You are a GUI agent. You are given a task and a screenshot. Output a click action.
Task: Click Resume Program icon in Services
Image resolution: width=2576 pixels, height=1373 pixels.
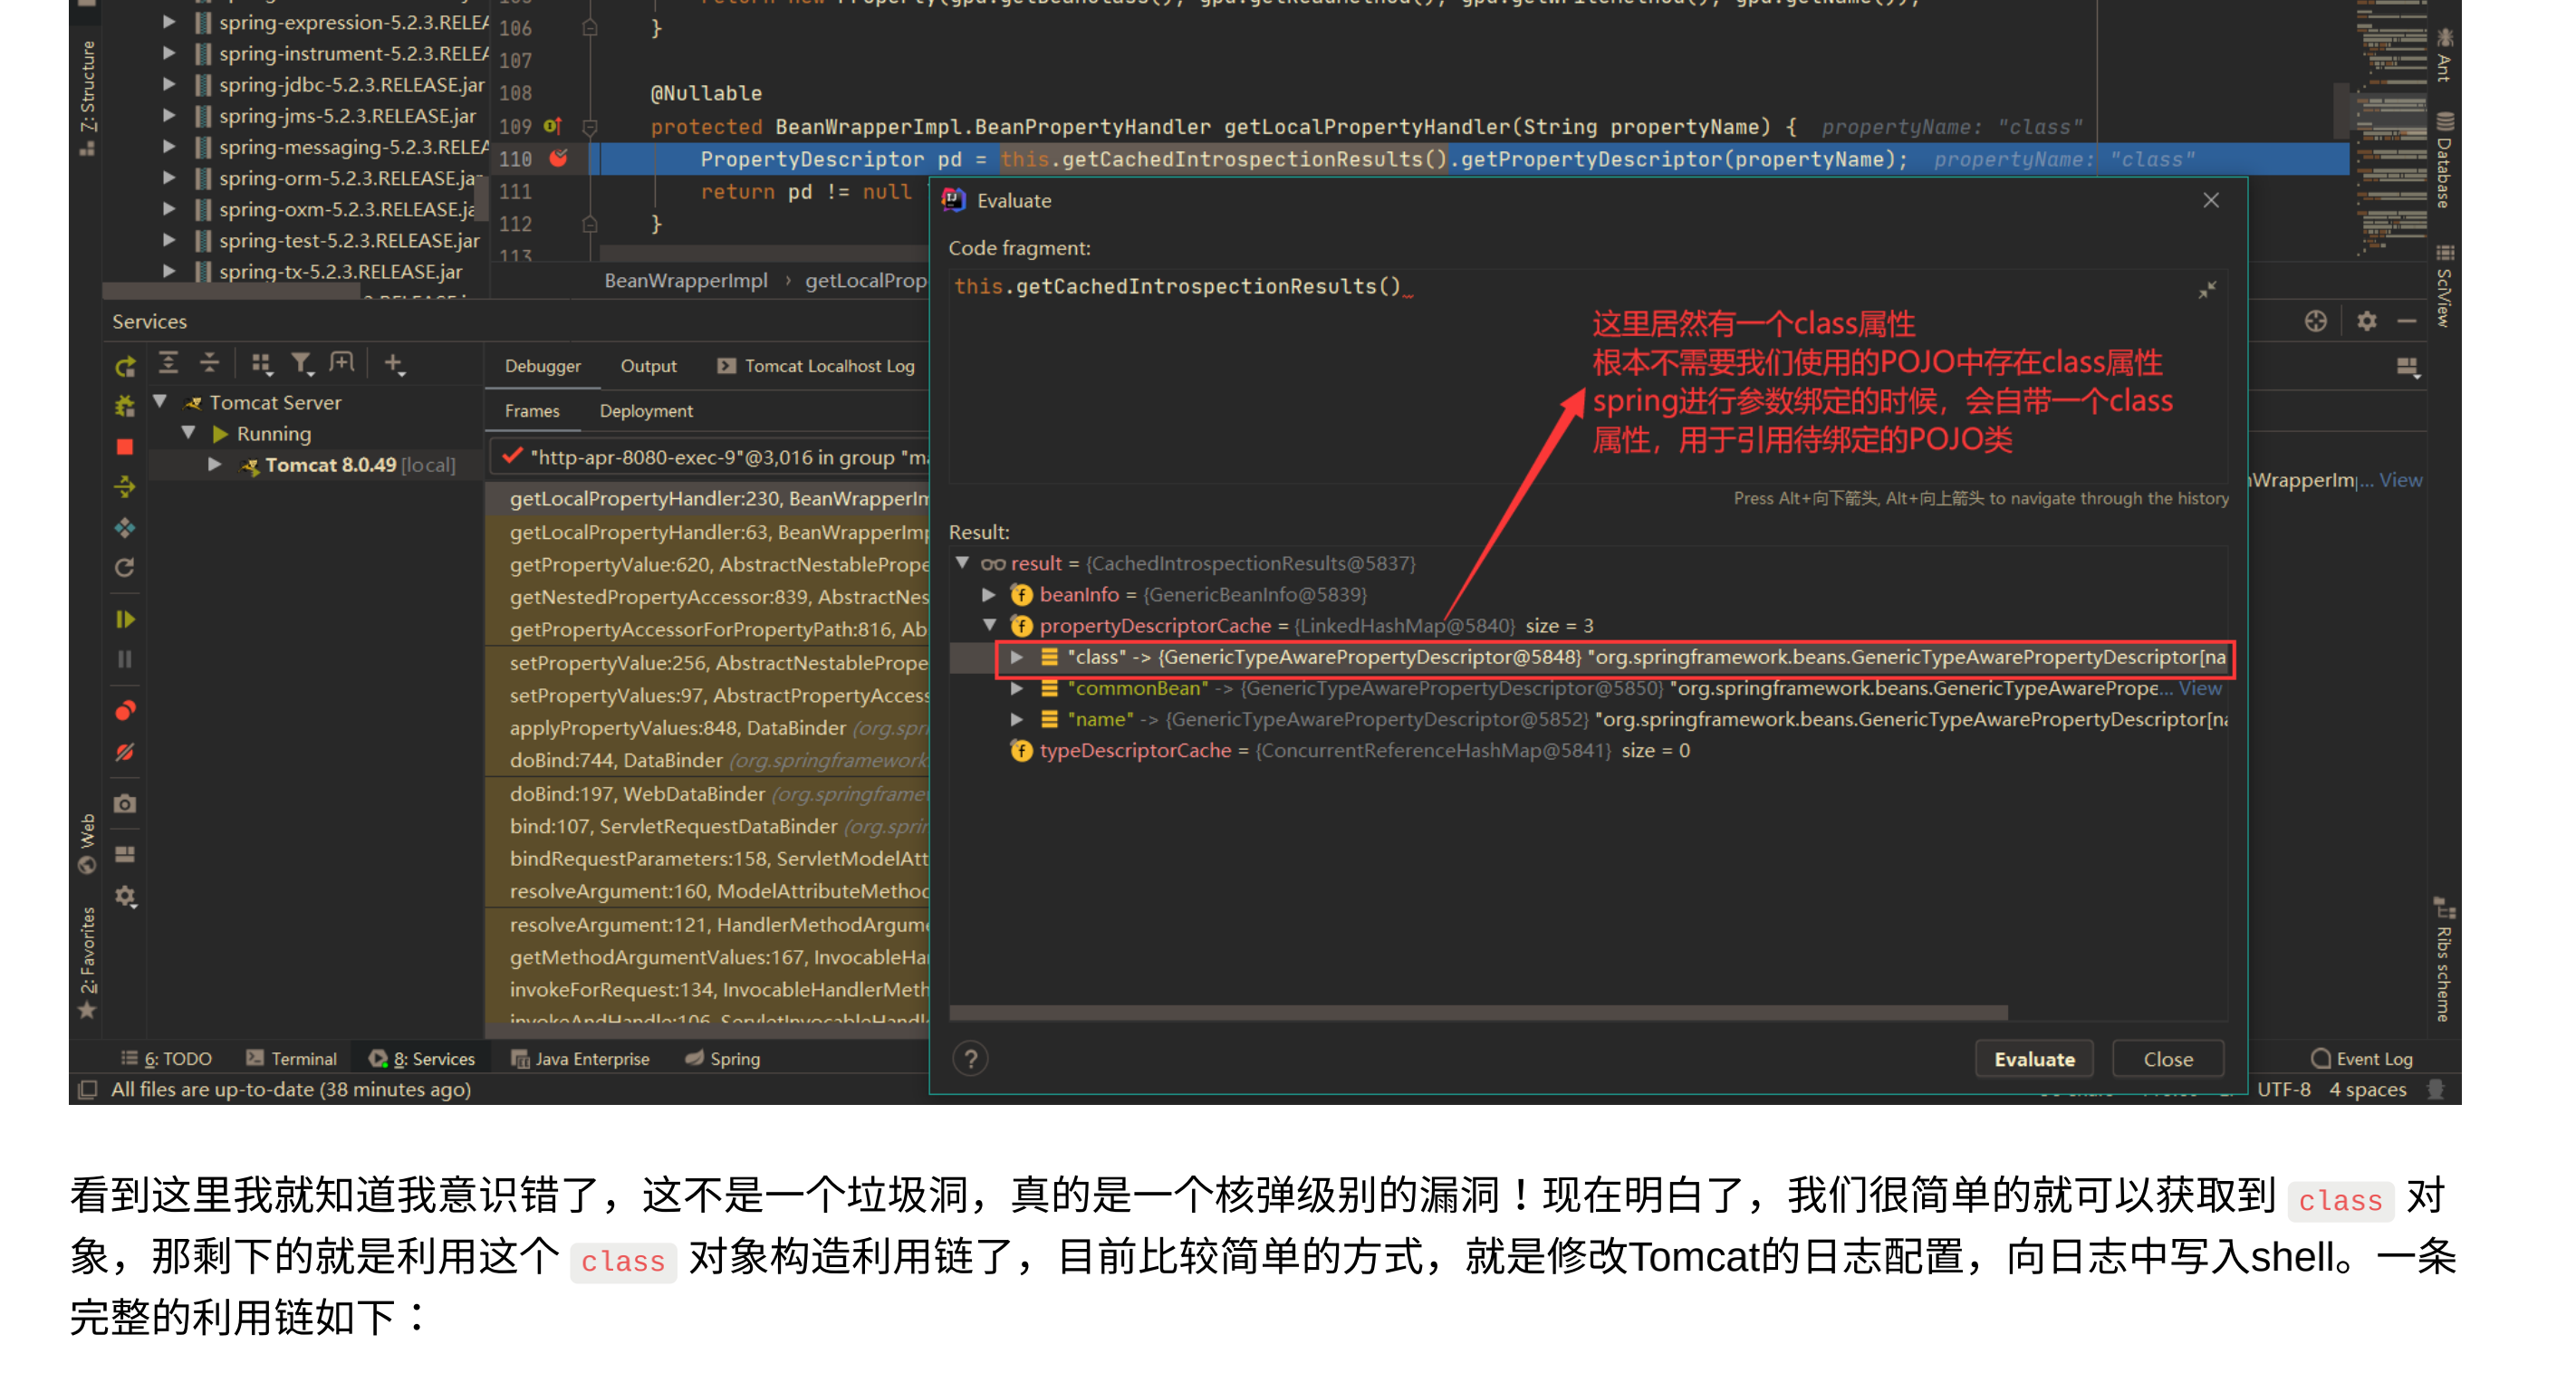tap(125, 619)
